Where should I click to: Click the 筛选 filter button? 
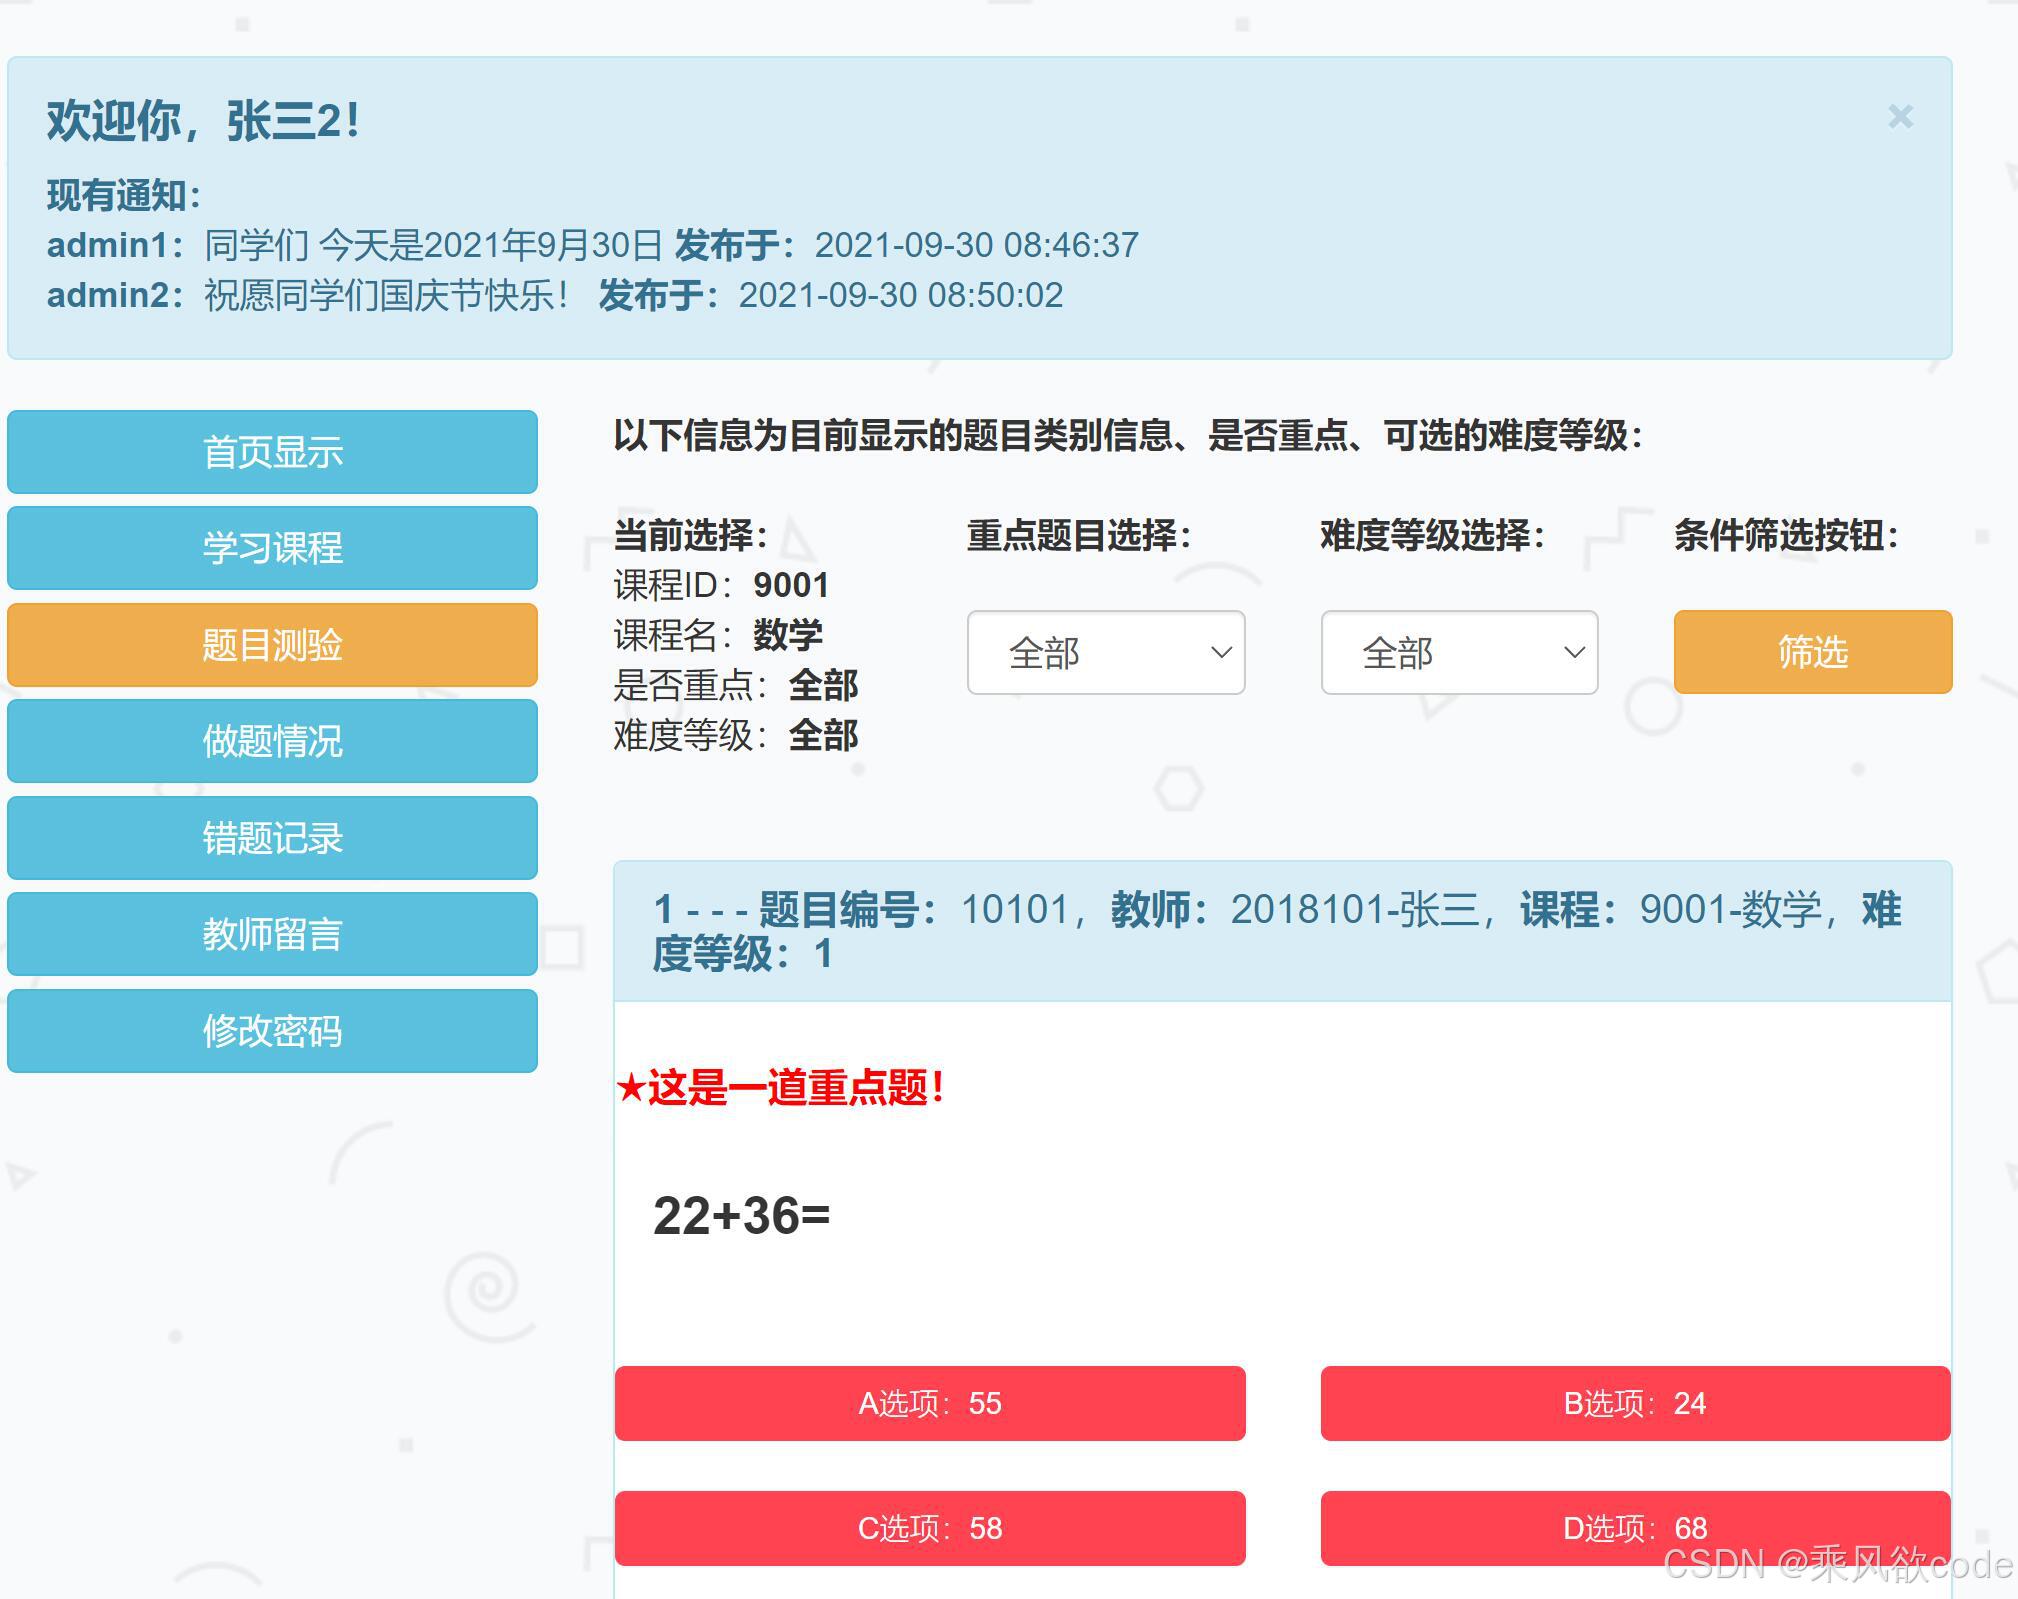pyautogui.click(x=1810, y=651)
